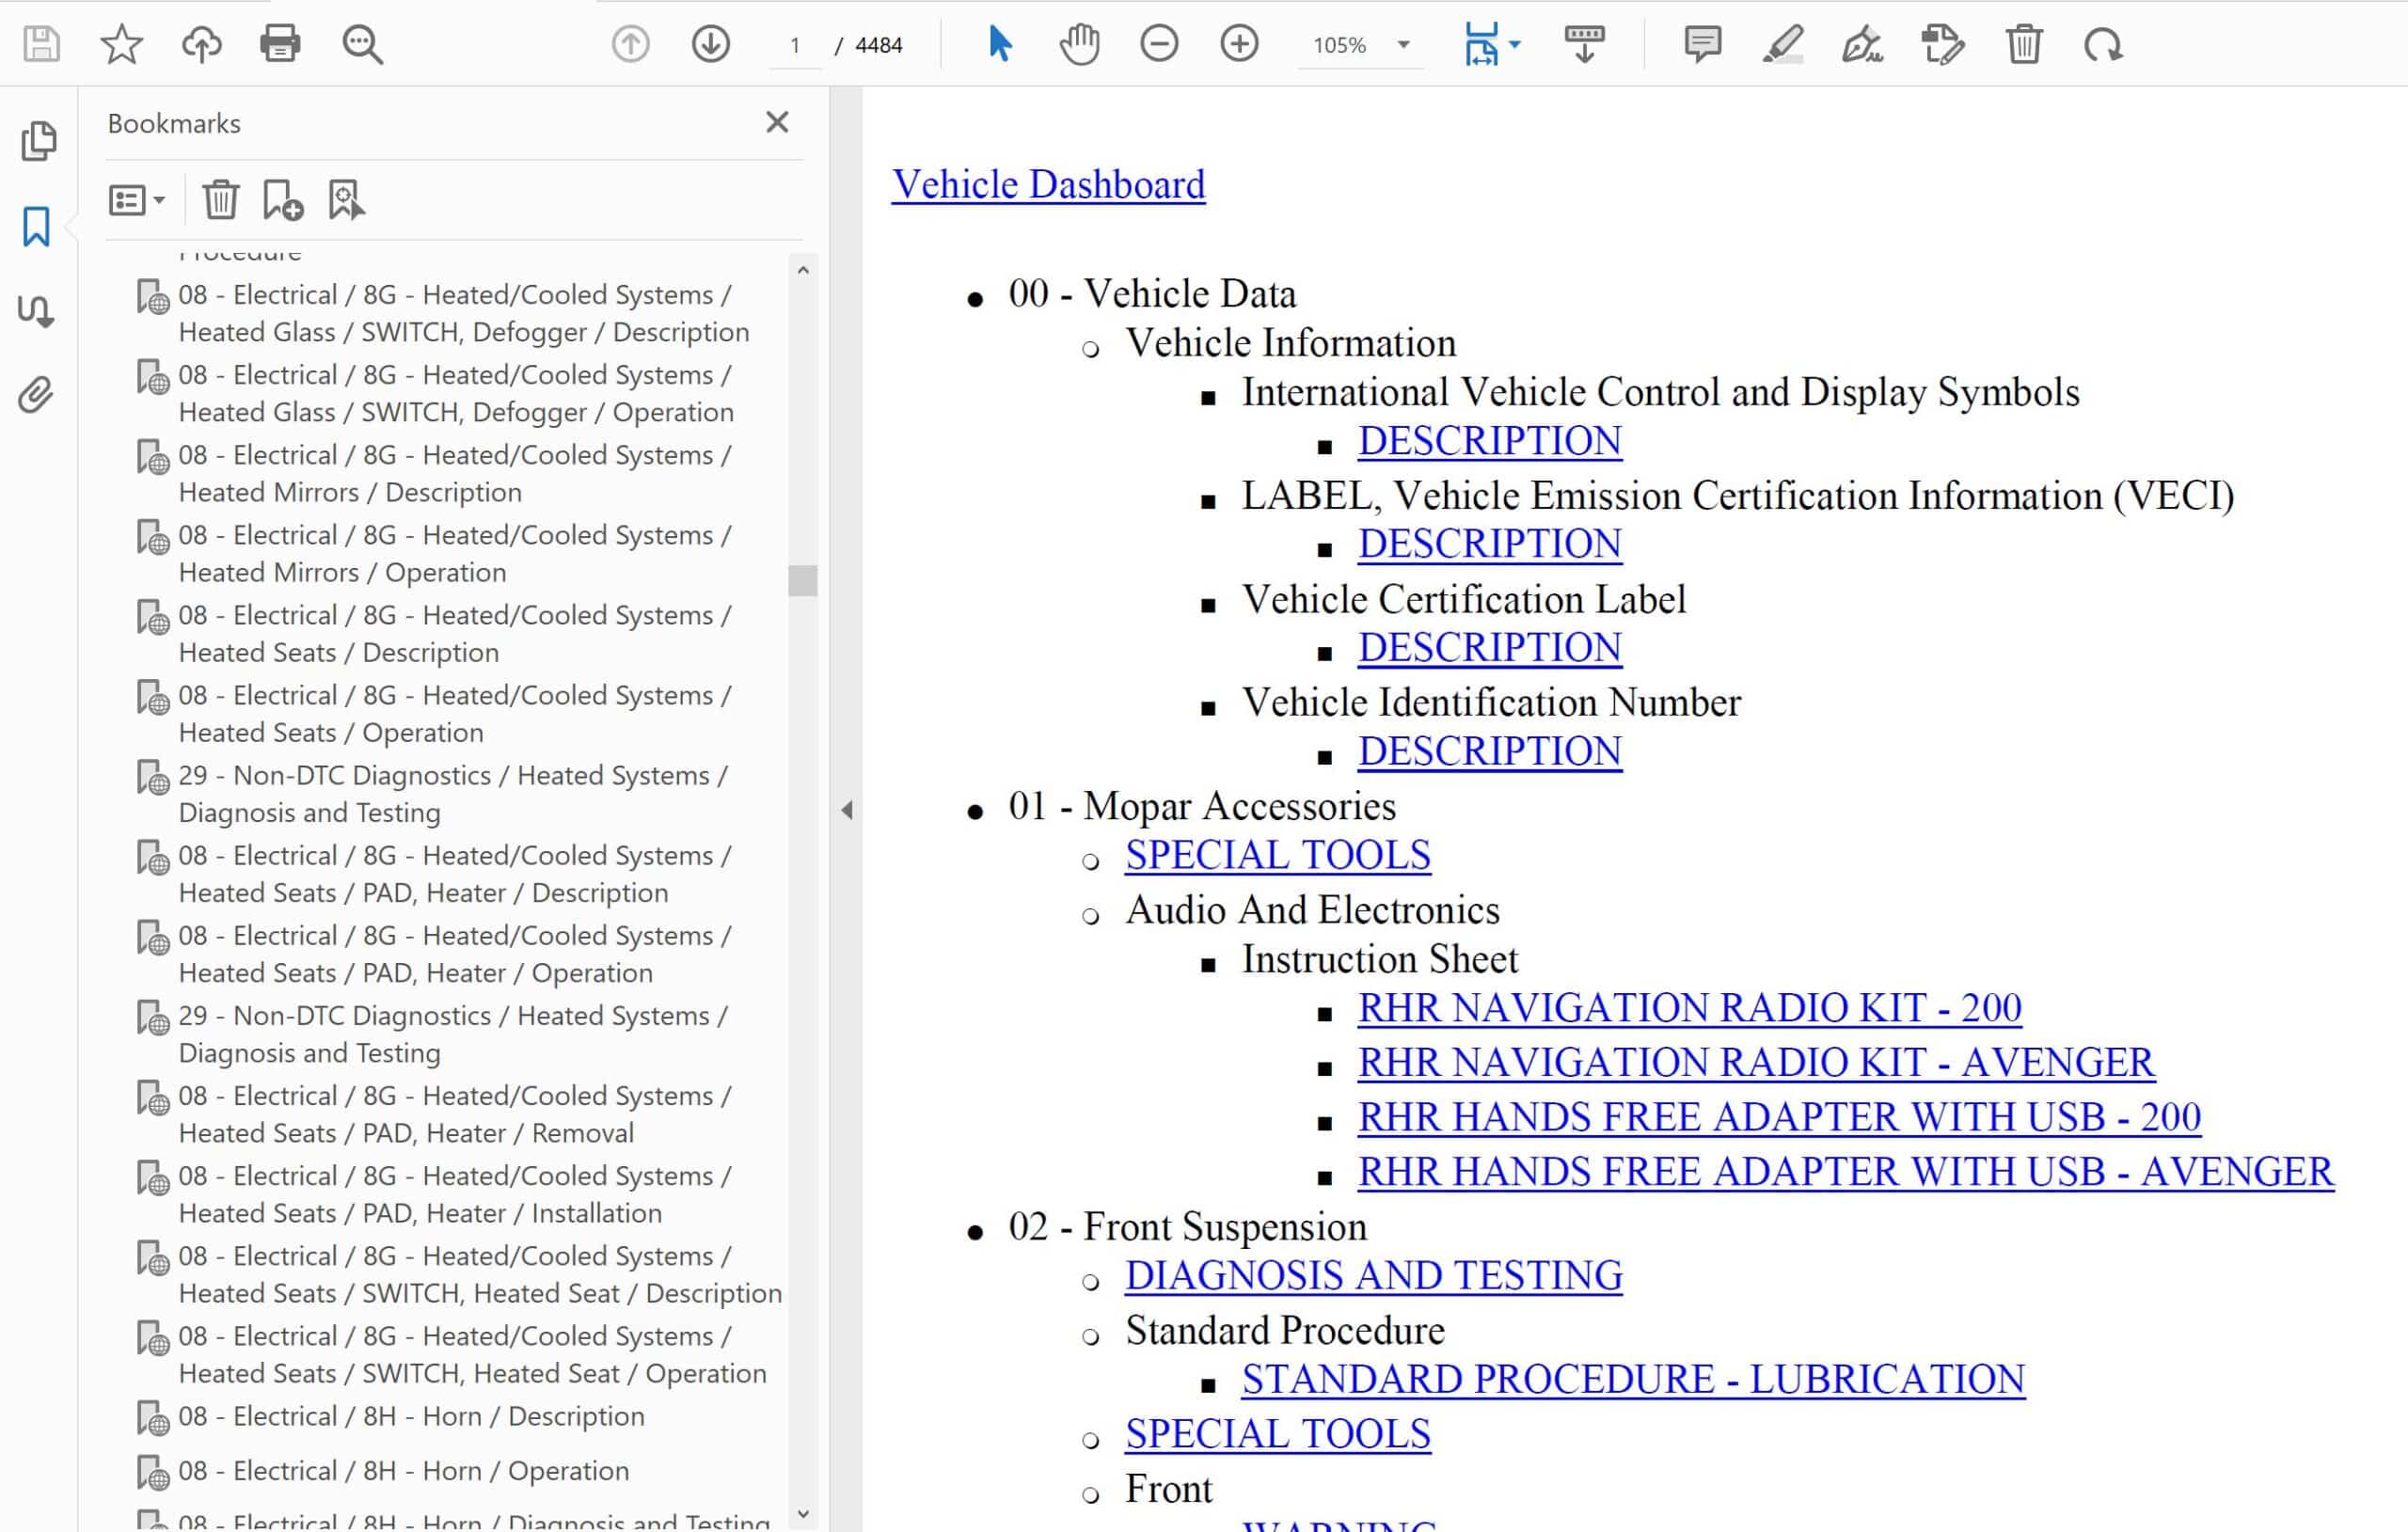The image size is (2408, 1532).
Task: Go to next page arrow
Action: pyautogui.click(x=710, y=44)
